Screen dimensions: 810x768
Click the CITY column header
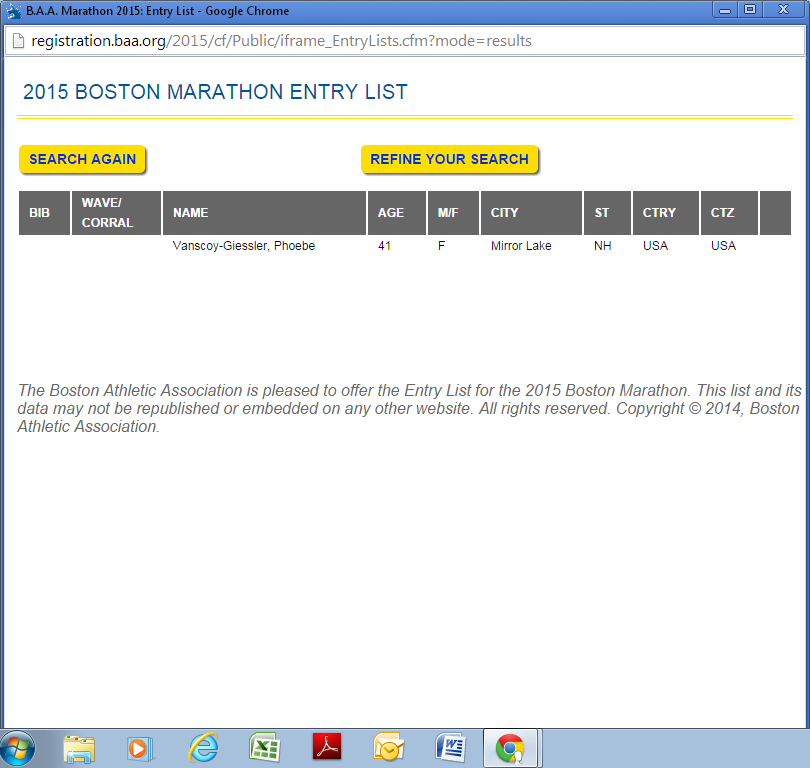click(531, 213)
